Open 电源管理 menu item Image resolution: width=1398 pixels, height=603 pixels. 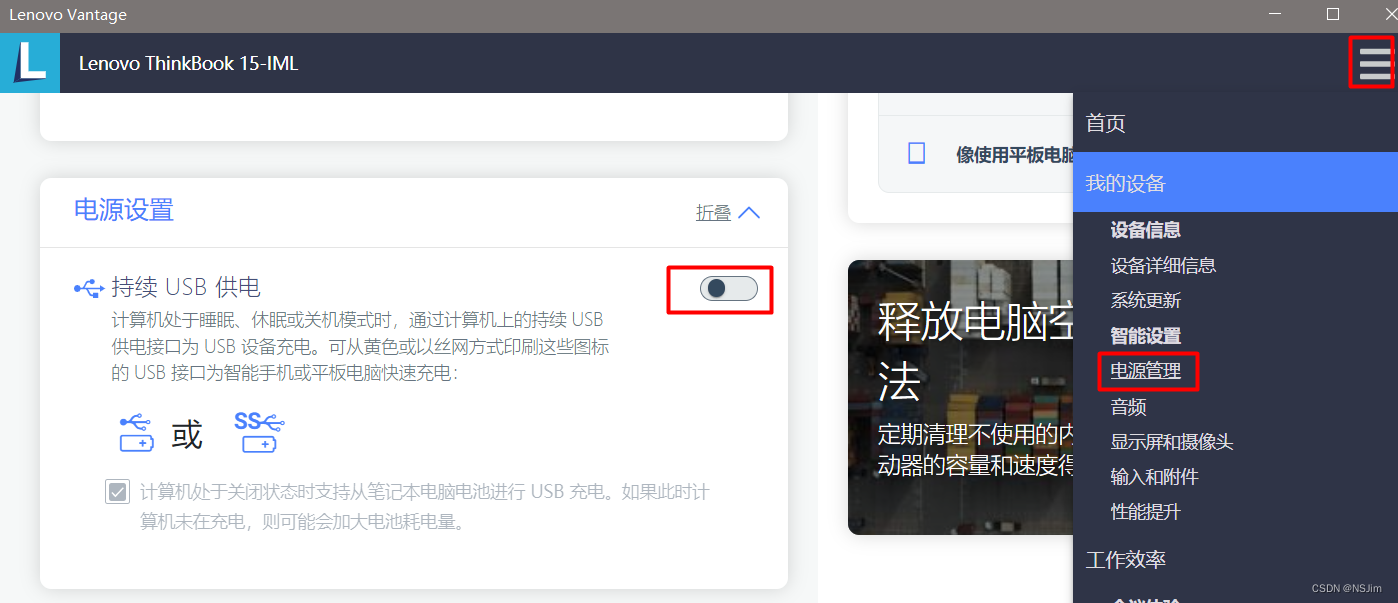coord(1146,371)
